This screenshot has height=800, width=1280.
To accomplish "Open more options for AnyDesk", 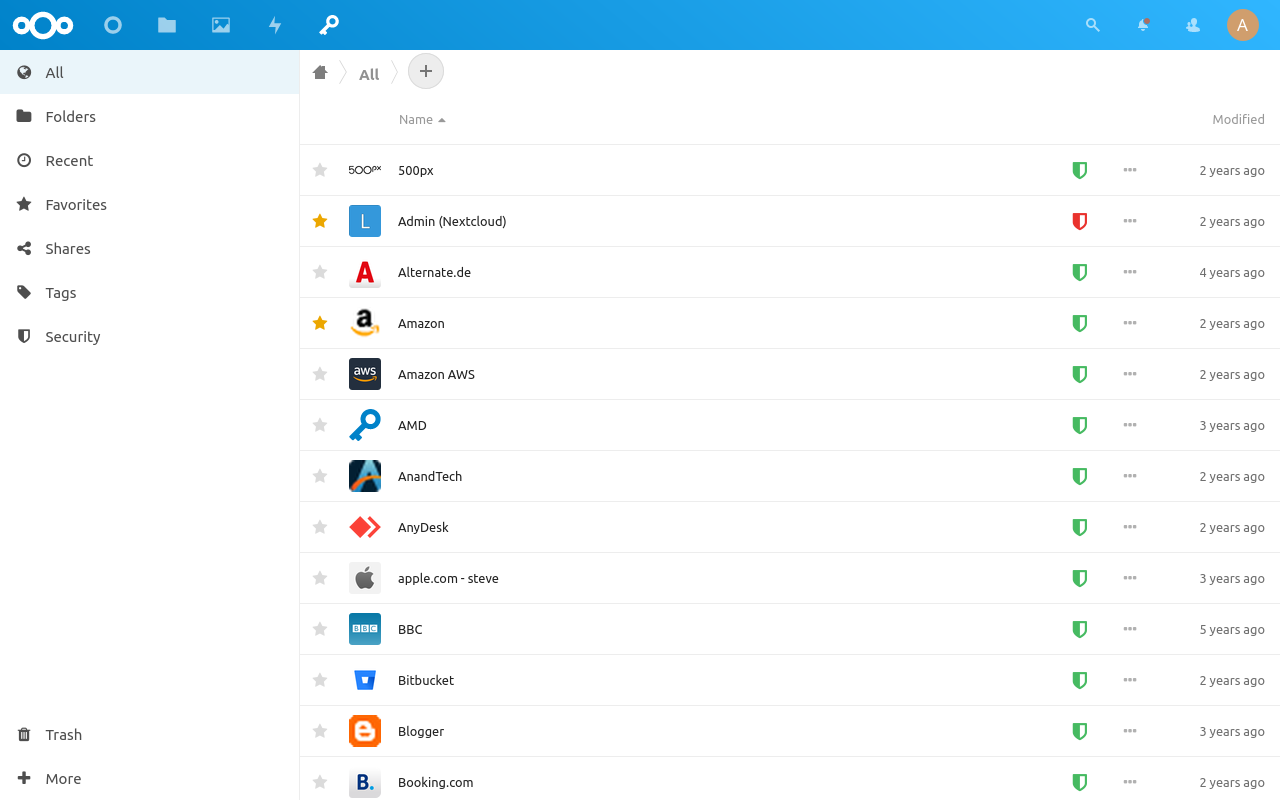I will 1130,527.
